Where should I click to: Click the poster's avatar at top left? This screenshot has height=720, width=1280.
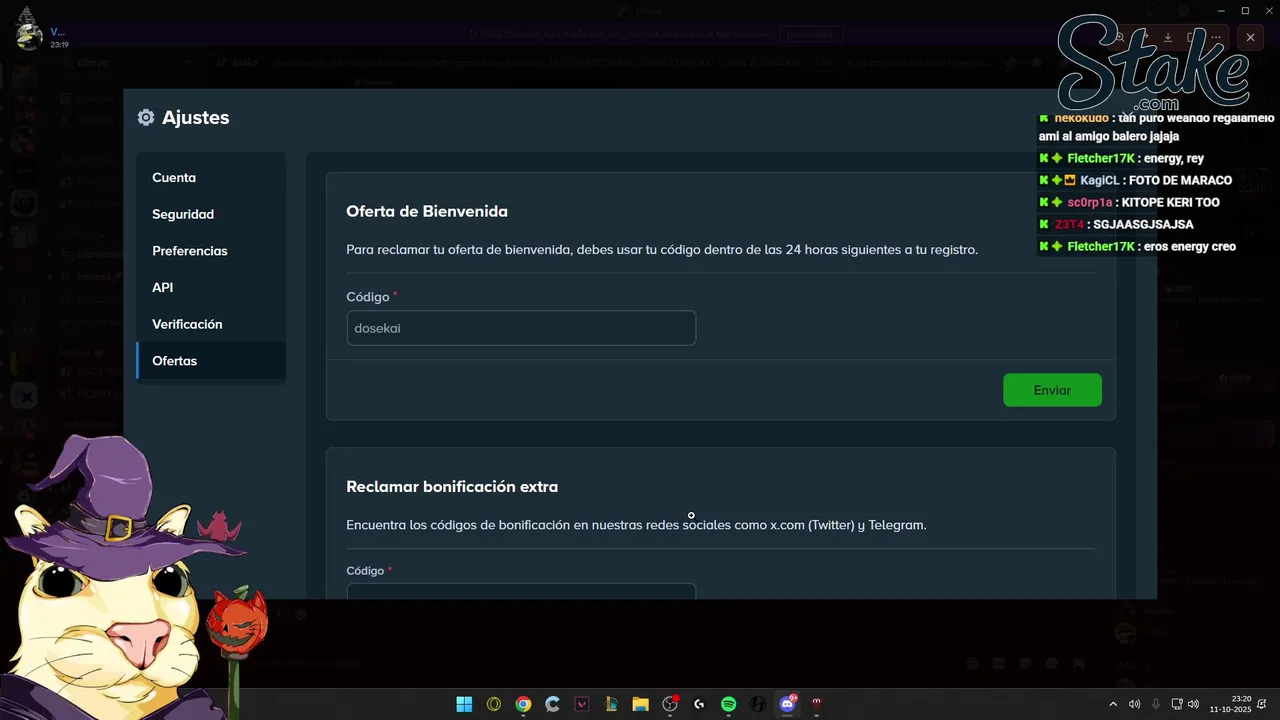(29, 37)
